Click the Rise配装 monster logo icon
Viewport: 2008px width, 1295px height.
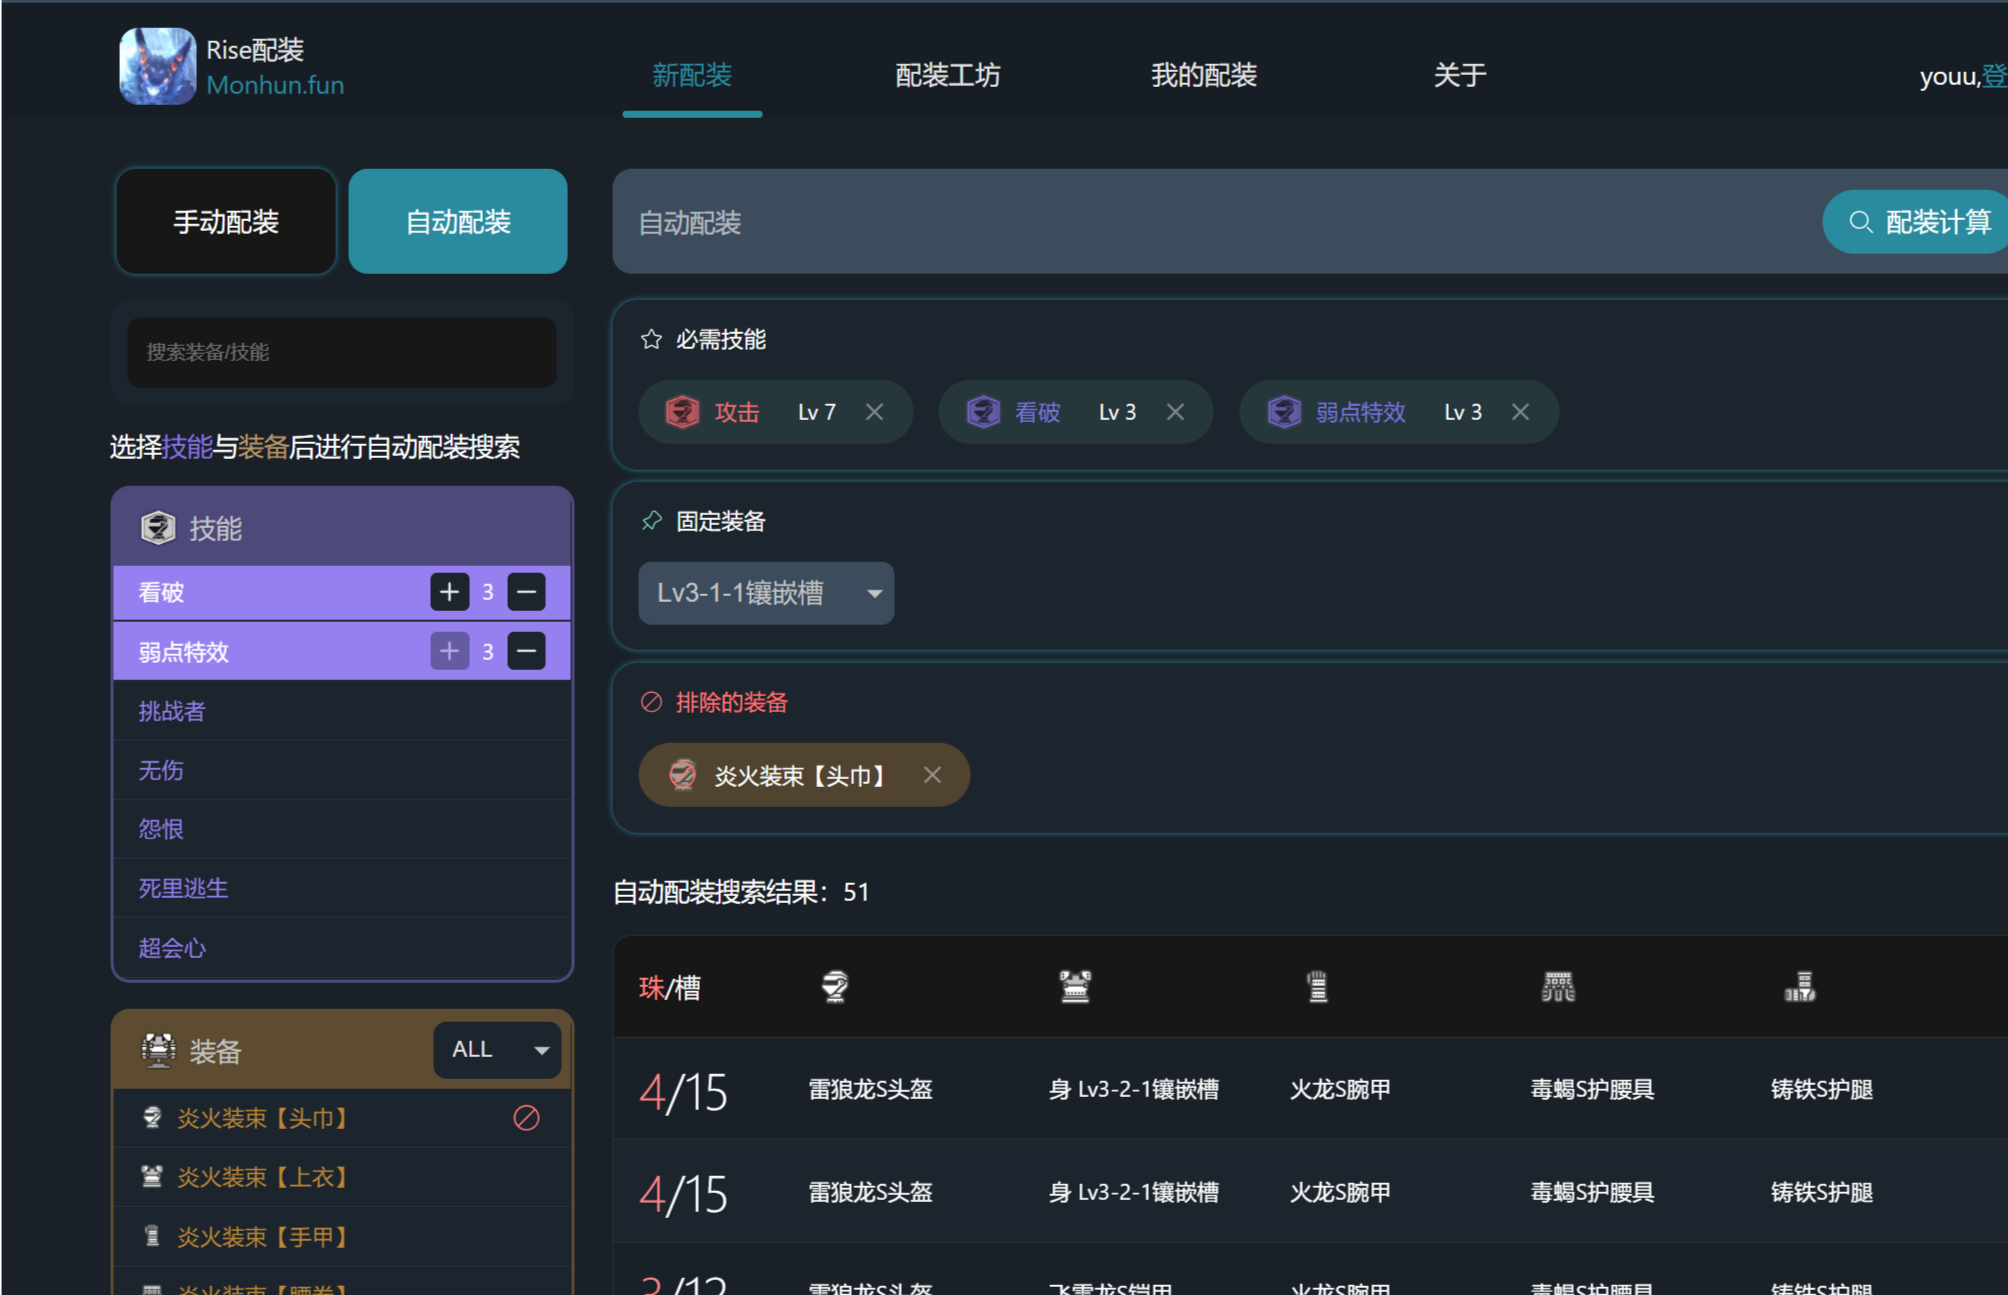coord(157,66)
